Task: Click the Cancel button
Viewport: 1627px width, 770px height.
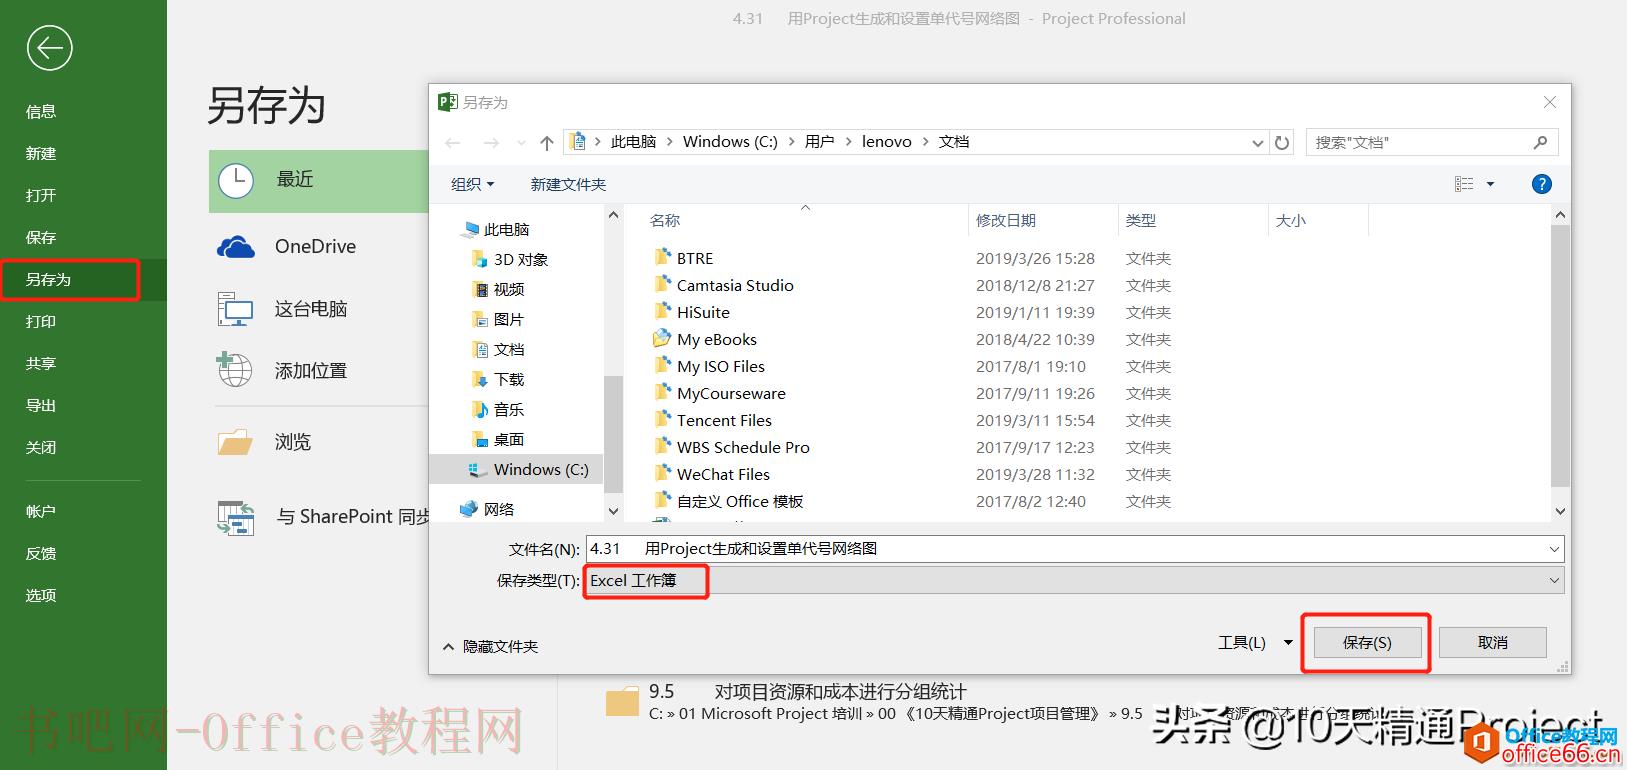Action: [x=1492, y=642]
